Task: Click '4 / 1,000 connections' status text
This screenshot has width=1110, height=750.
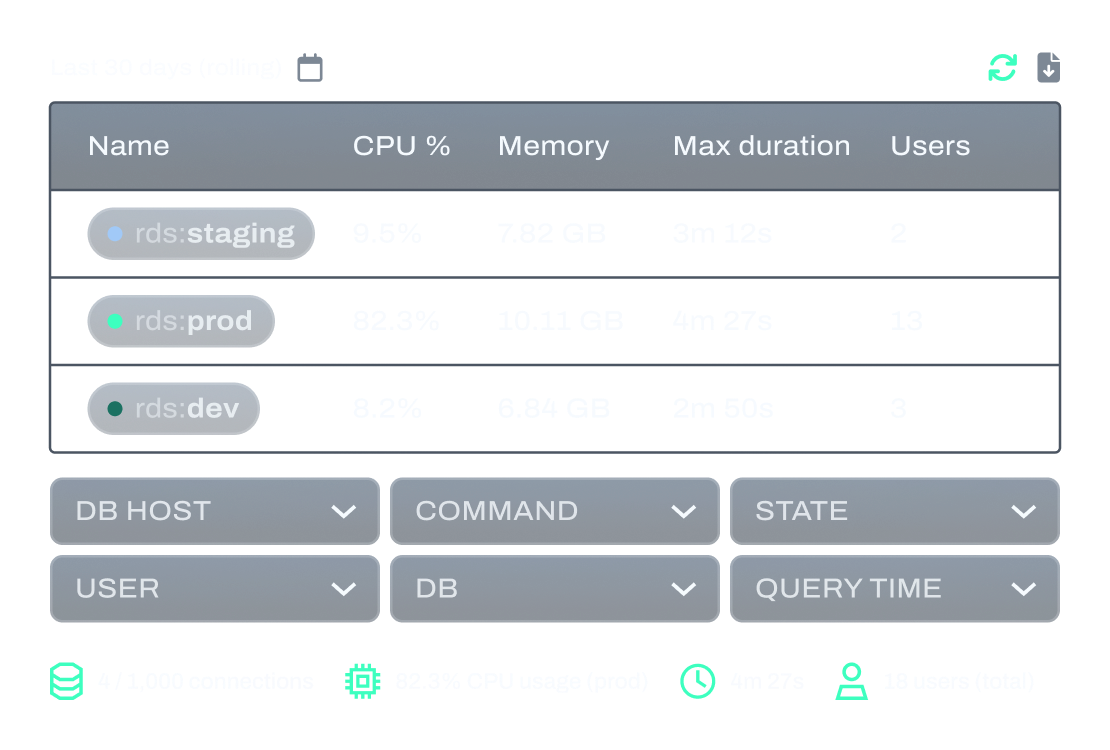Action: 206,681
